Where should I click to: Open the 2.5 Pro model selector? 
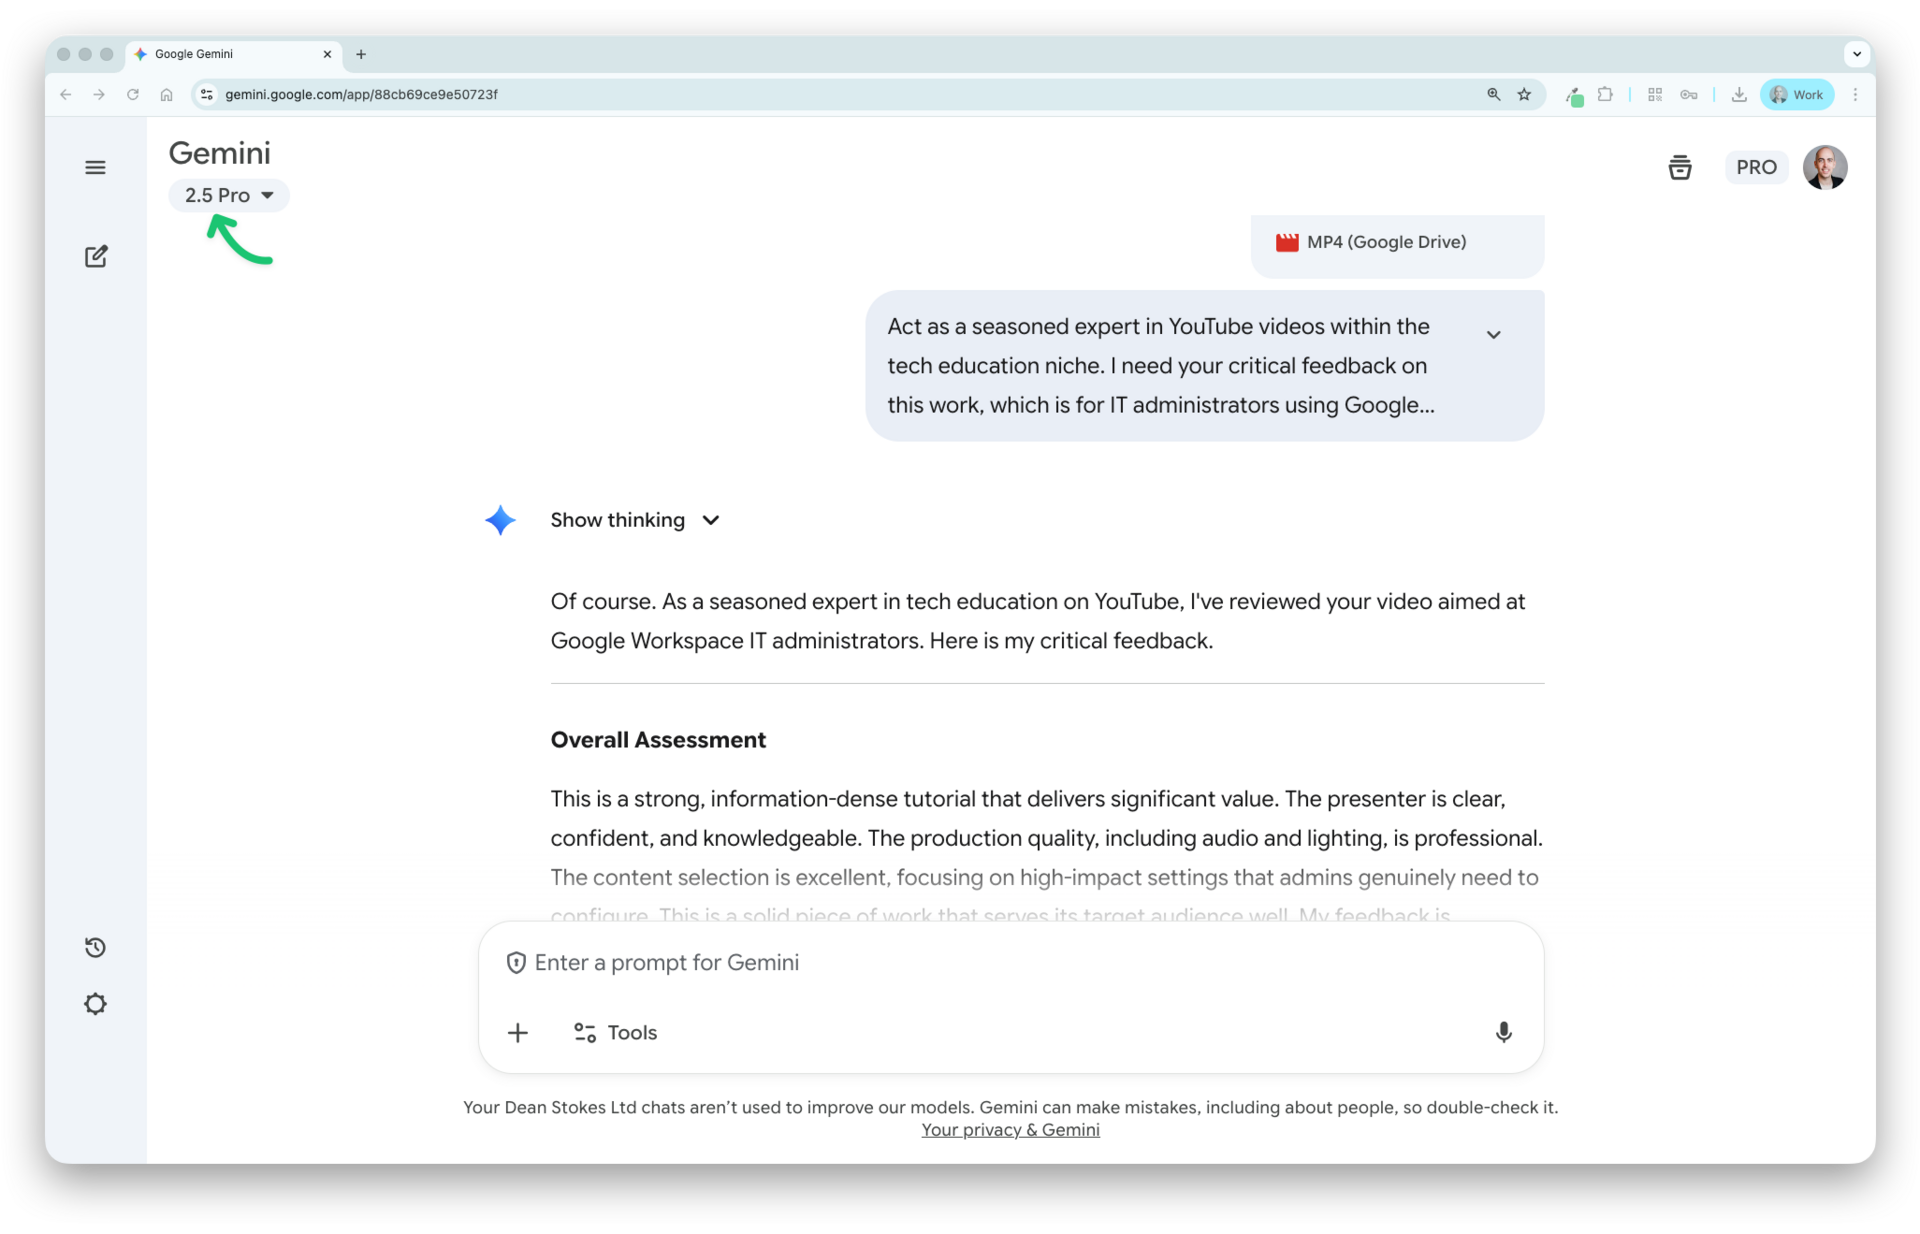pos(228,195)
